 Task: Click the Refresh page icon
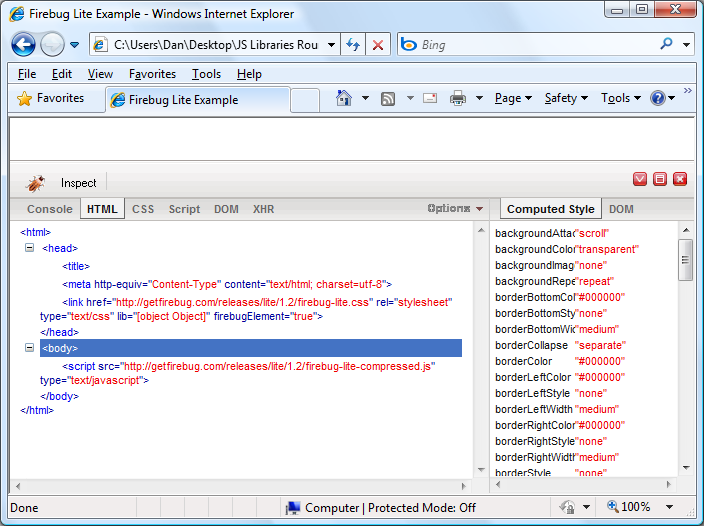tap(353, 44)
